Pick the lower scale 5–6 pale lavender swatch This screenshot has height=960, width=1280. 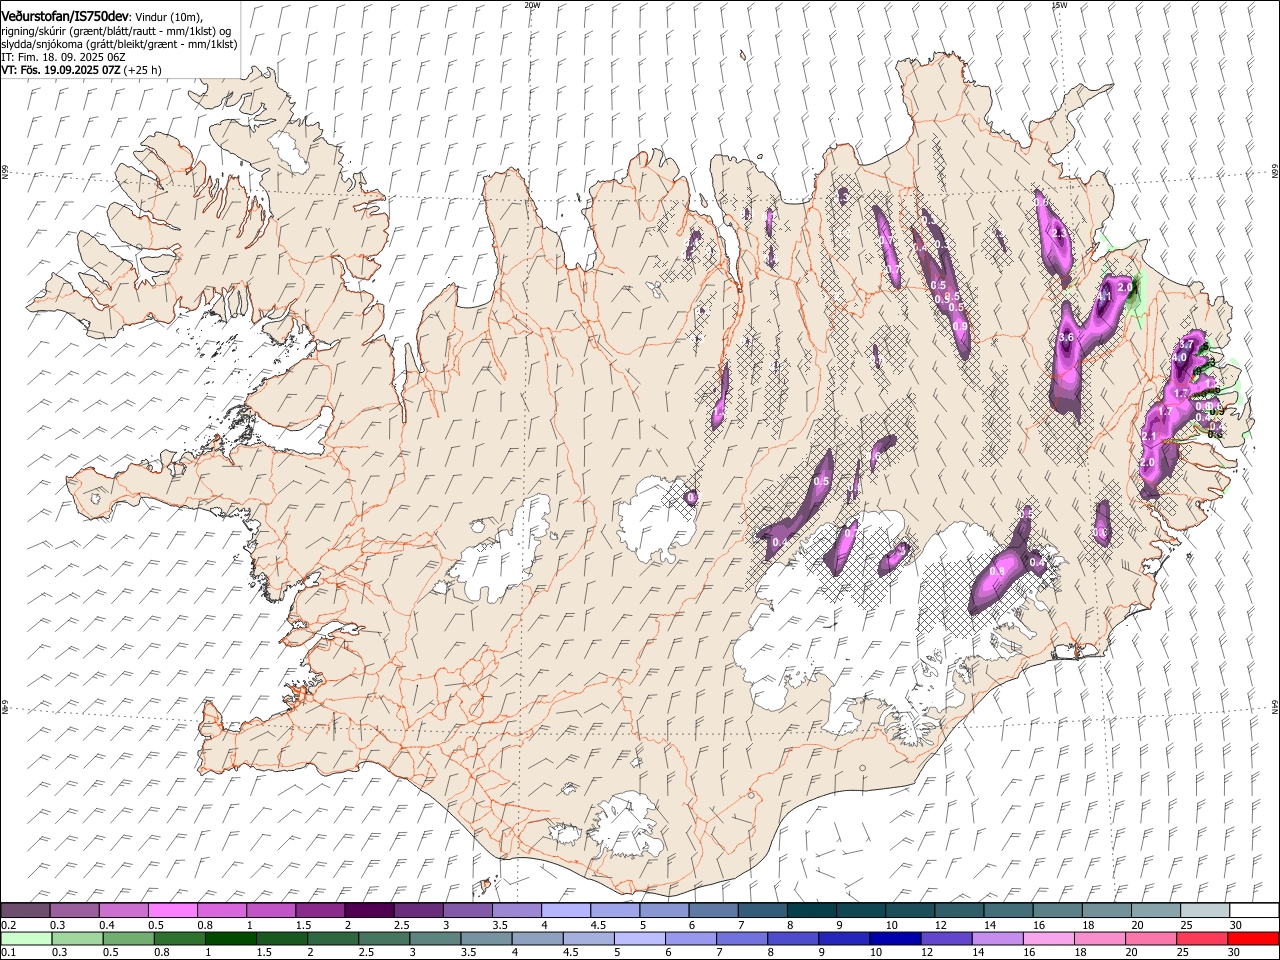coord(639,939)
